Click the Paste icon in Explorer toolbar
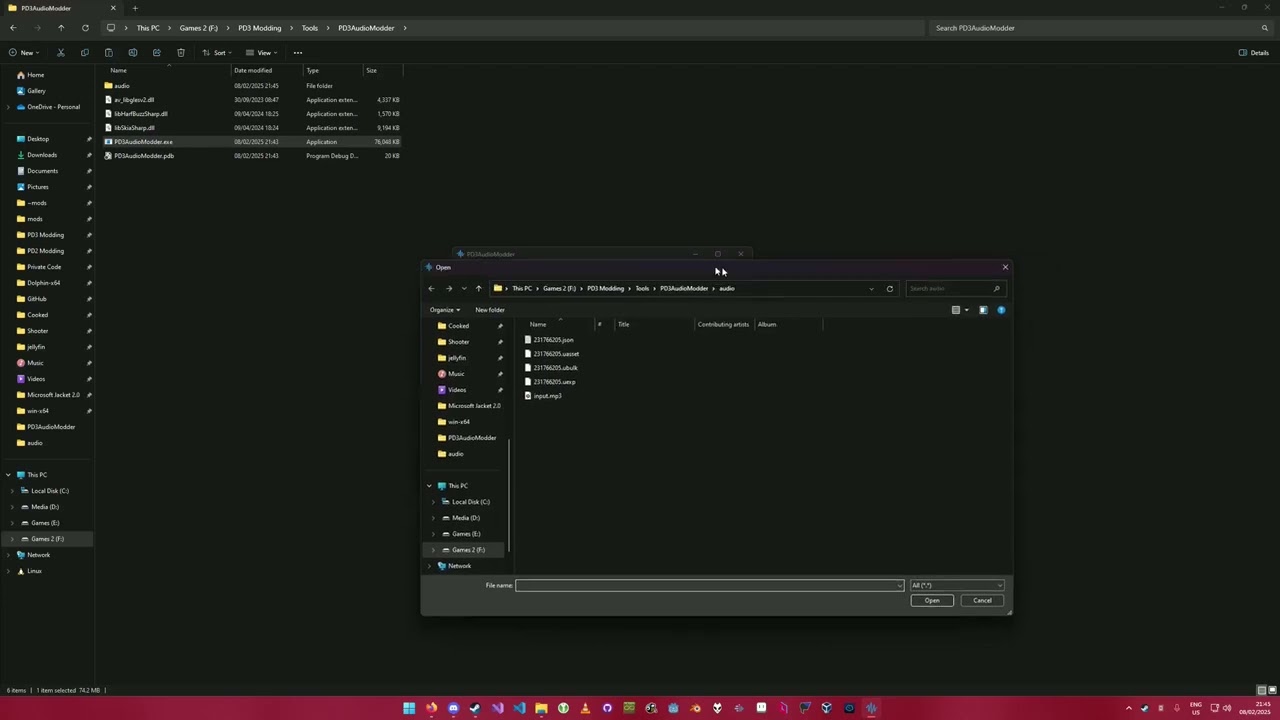 coord(108,53)
